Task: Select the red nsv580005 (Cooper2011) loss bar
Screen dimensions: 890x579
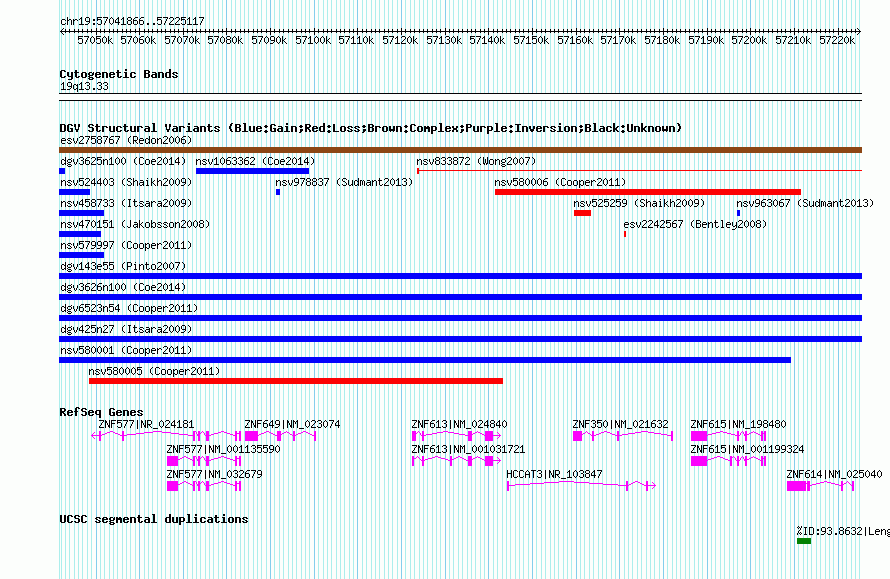Action: coord(296,381)
